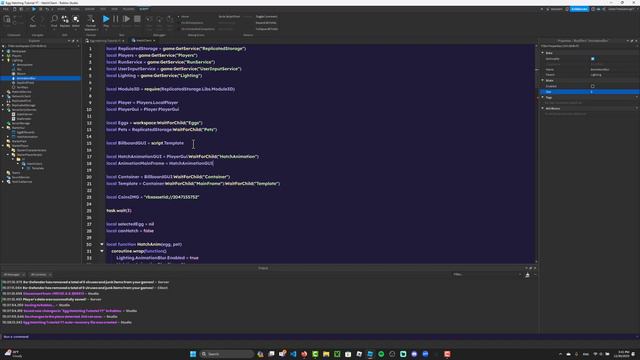Select SunRays under Lighting in Explorer
Image resolution: width=640 pixels, height=360 pixels.
(x=22, y=87)
